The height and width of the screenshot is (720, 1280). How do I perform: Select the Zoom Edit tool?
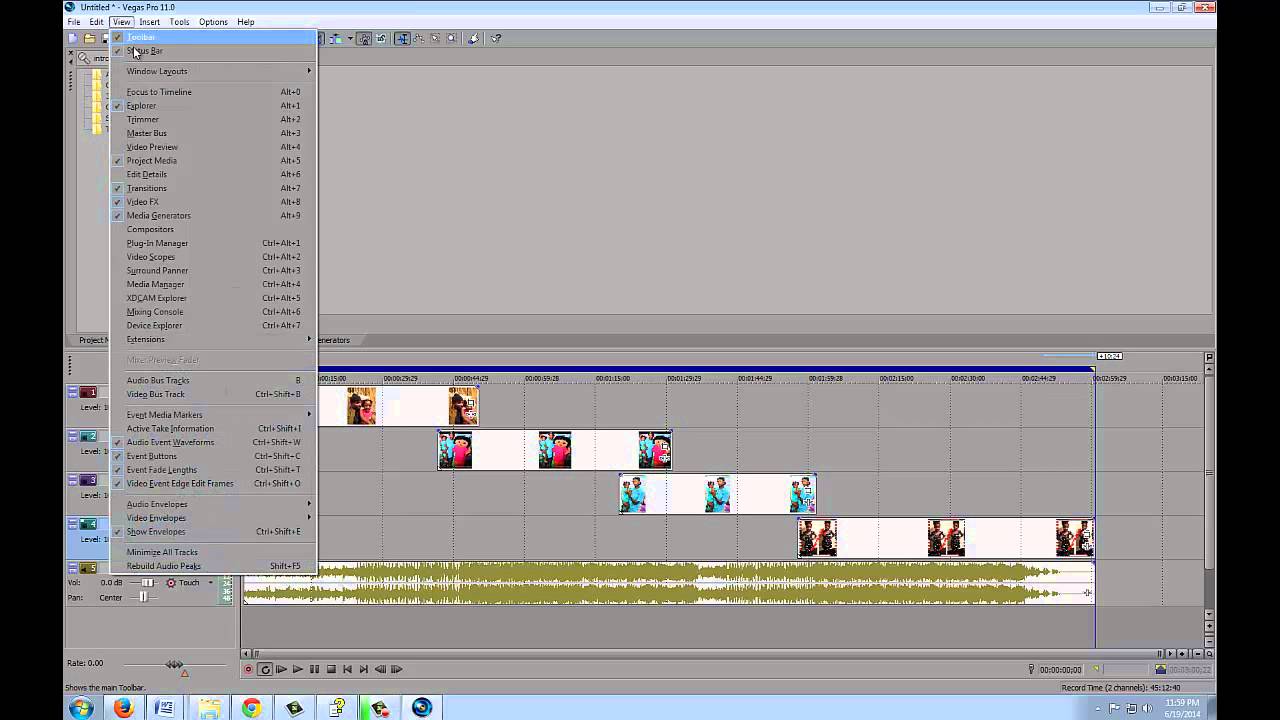(451, 38)
